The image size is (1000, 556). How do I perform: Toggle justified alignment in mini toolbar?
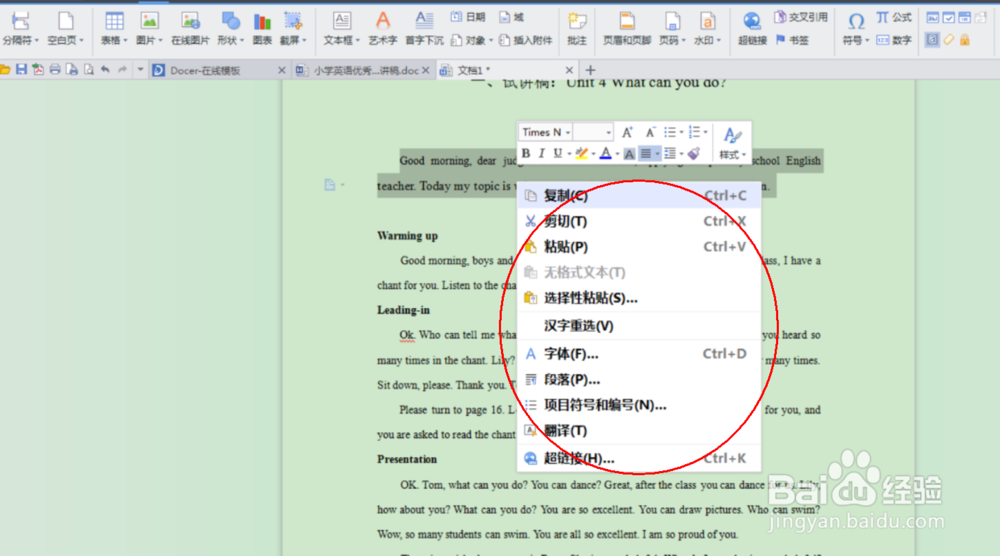[646, 154]
